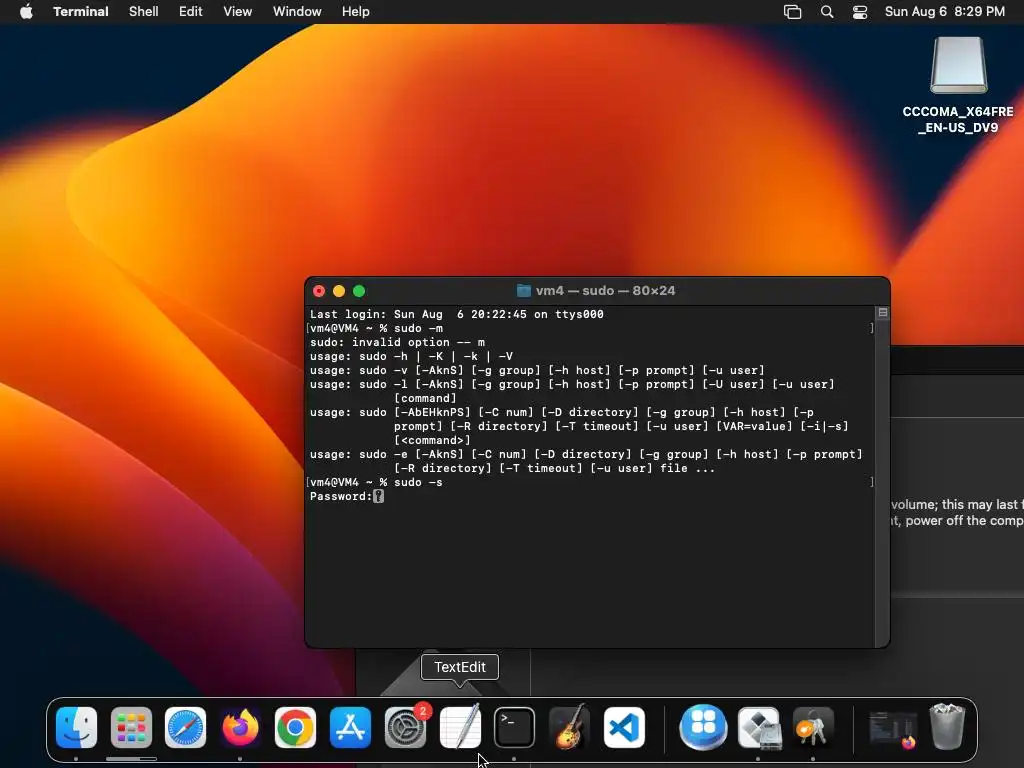Click the folder proxy icon in Terminal title
Screen dimensions: 1024x768
[523, 291]
